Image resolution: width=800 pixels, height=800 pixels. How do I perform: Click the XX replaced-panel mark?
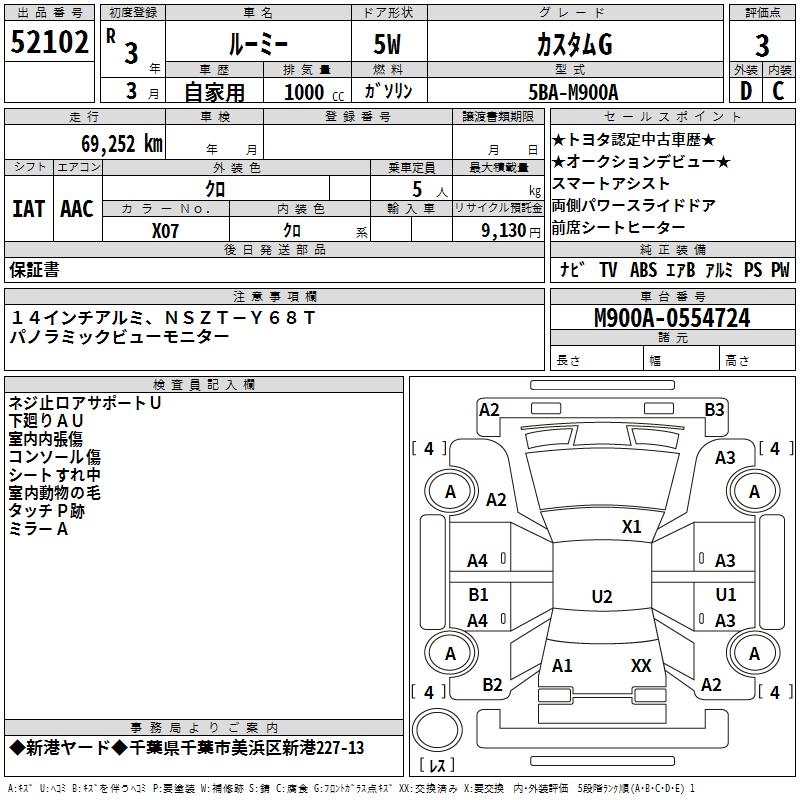click(x=641, y=666)
